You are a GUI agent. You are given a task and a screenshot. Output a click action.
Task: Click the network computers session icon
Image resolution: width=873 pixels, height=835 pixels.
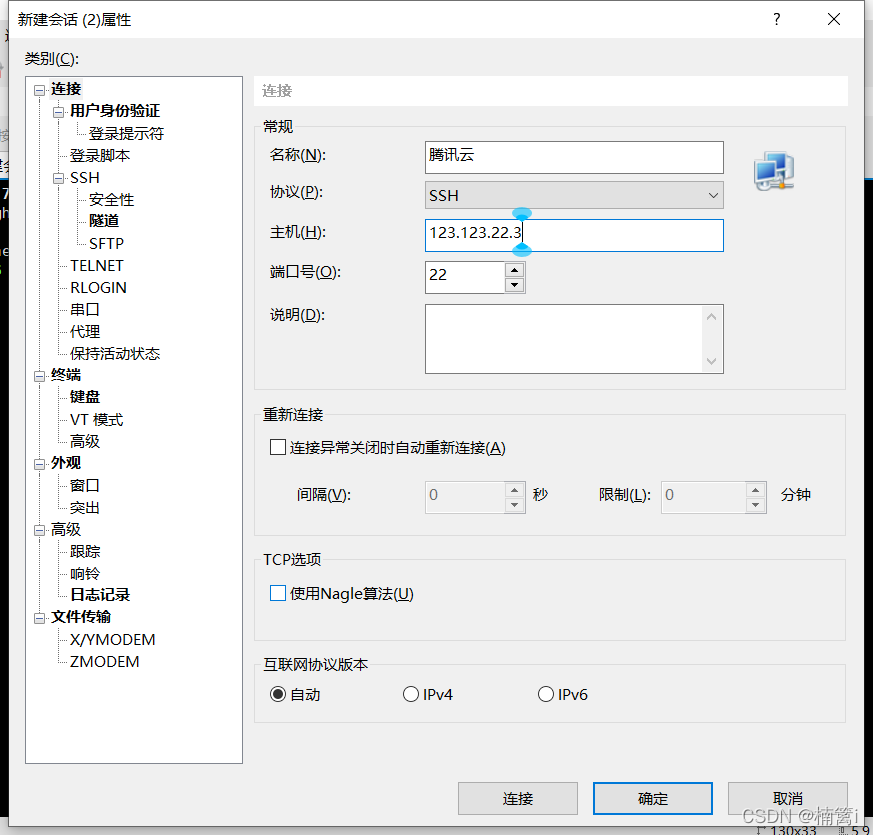pyautogui.click(x=773, y=171)
